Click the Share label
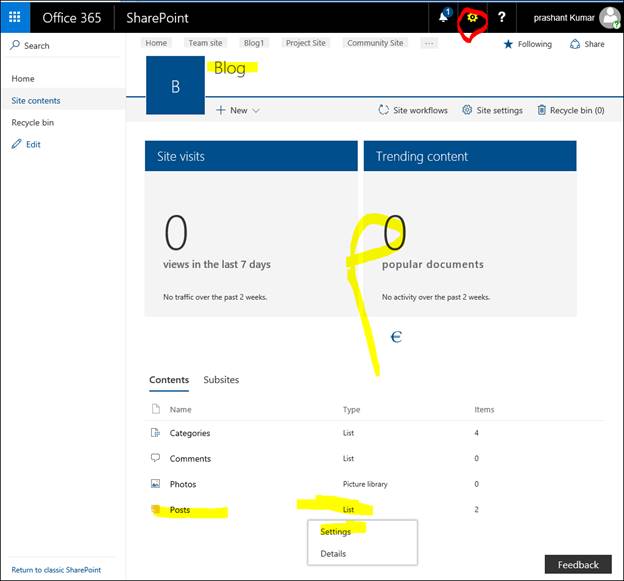The height and width of the screenshot is (581, 624). point(594,44)
